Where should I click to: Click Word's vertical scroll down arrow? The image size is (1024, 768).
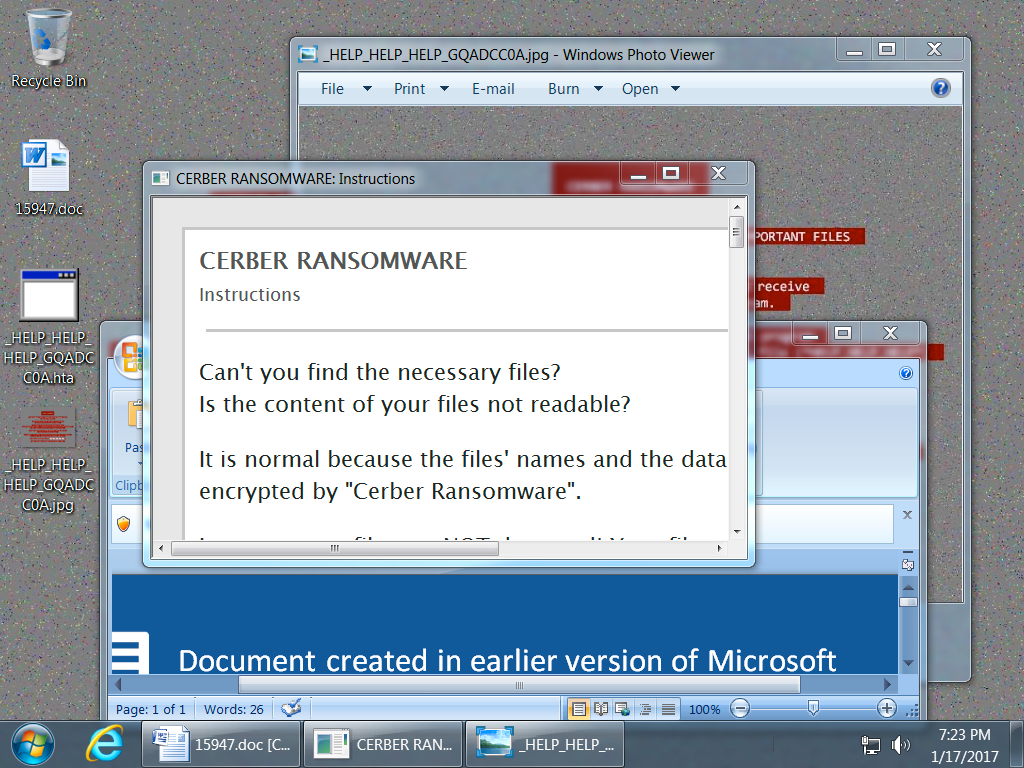tap(908, 663)
